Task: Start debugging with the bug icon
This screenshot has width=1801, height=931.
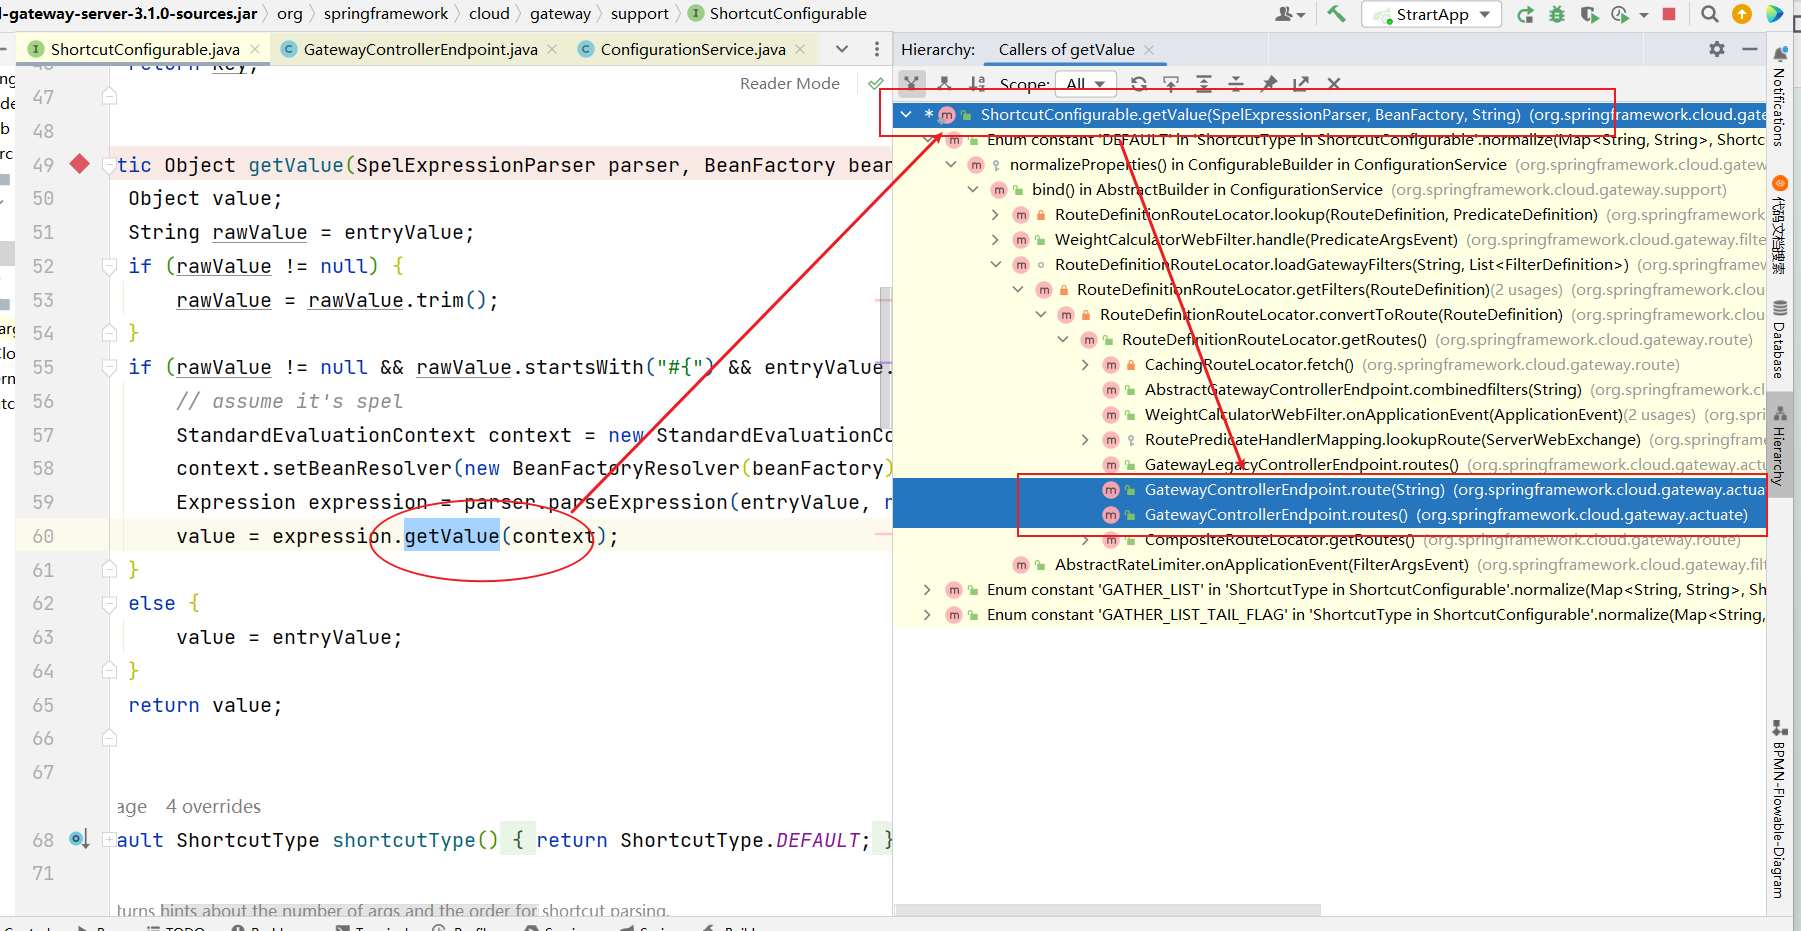Action: (1557, 14)
